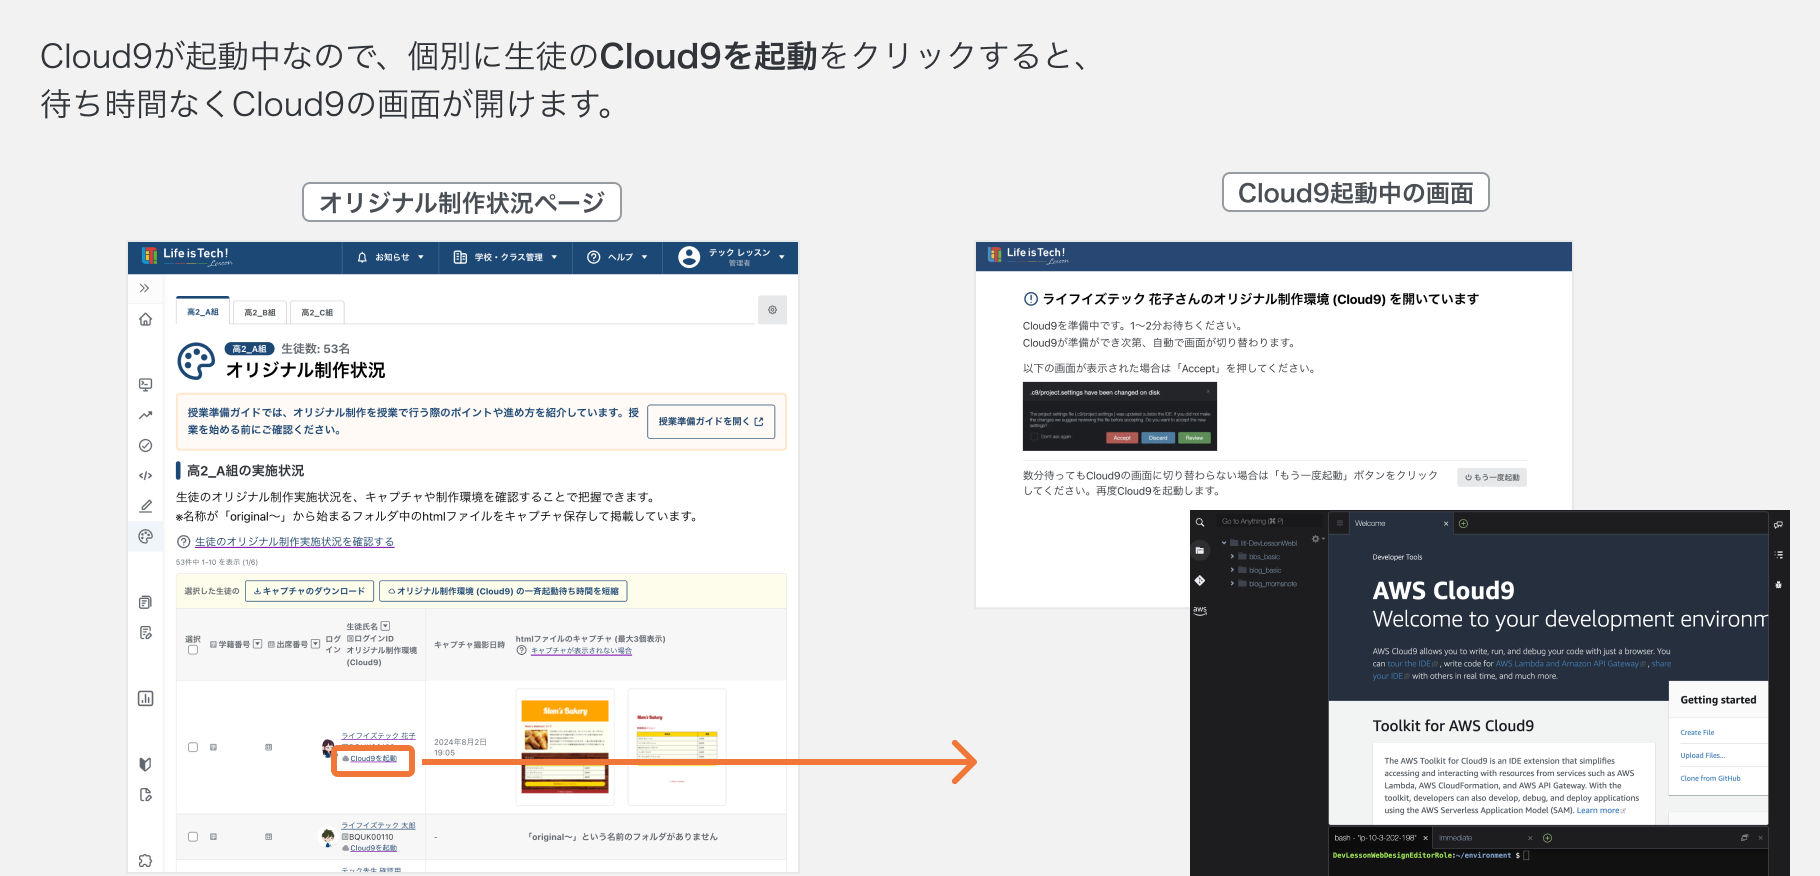1820x876 pixels.
Task: Open the AWS toolkit icon in Cloud9 sidebar
Action: [x=1200, y=610]
